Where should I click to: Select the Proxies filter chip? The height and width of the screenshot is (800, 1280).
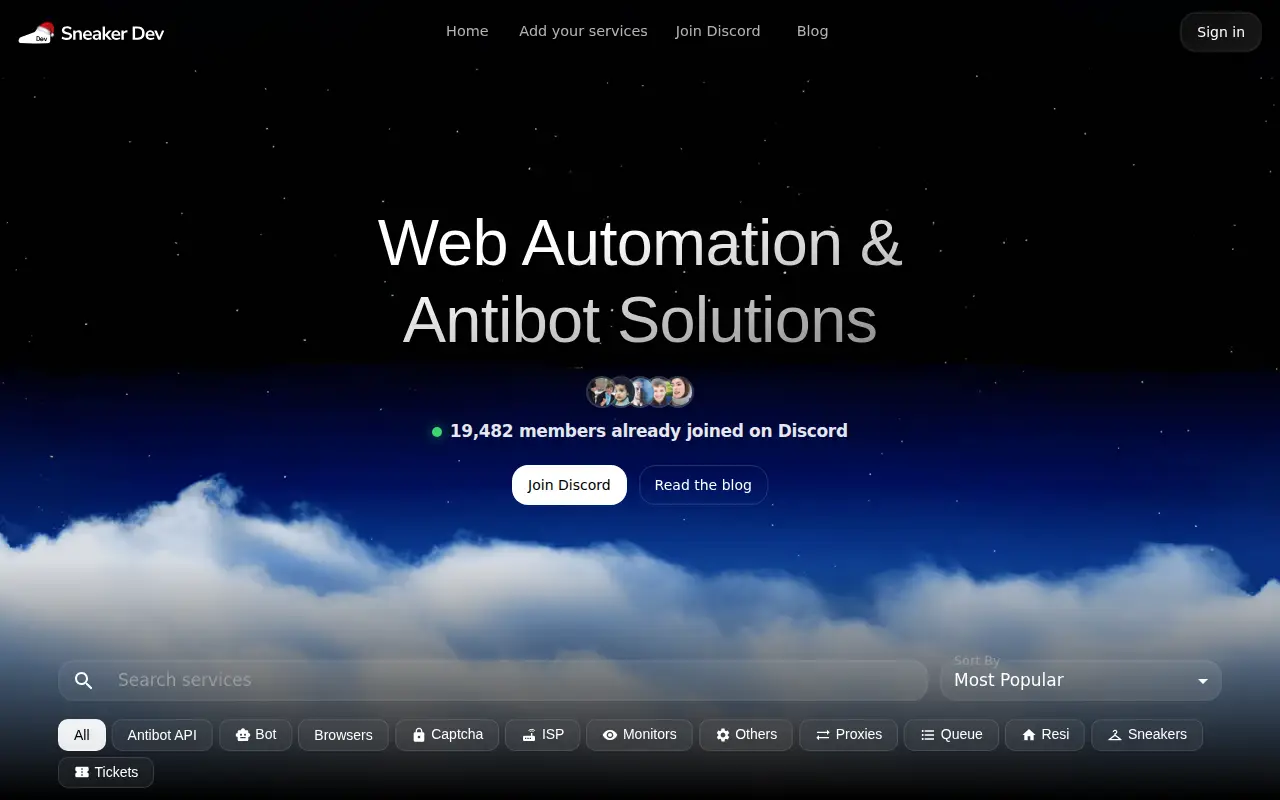[848, 734]
